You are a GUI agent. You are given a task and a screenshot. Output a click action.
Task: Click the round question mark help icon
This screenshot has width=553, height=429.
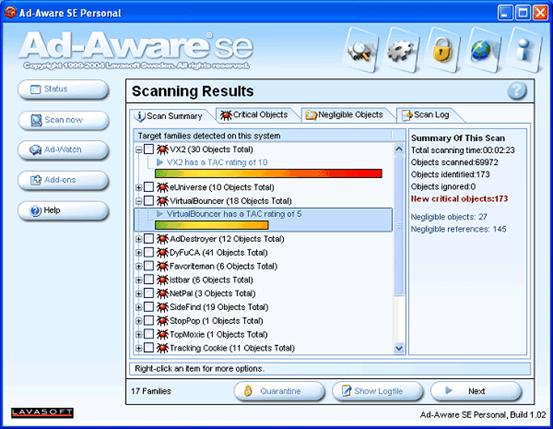(517, 91)
